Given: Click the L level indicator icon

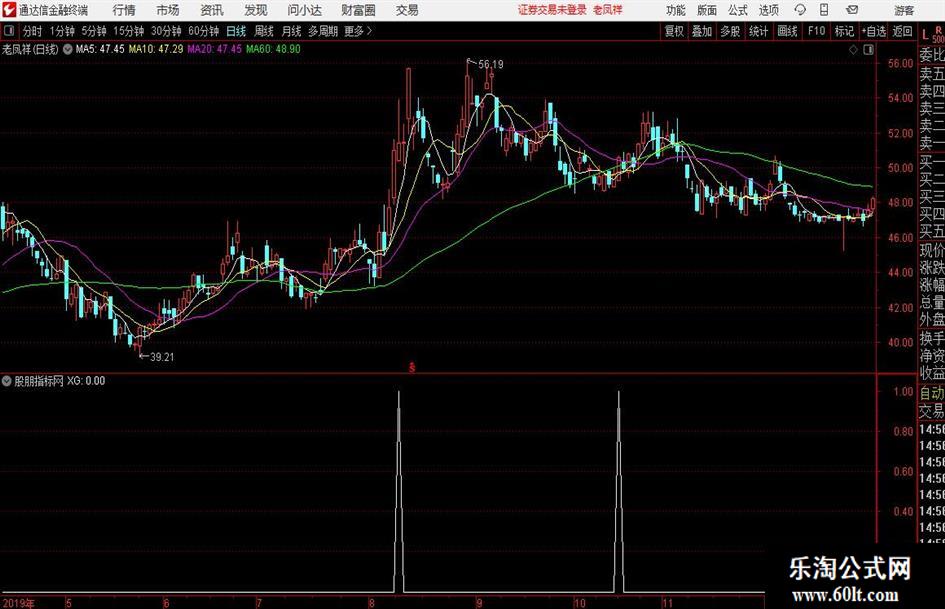Looking at the screenshot, I should [x=925, y=35].
